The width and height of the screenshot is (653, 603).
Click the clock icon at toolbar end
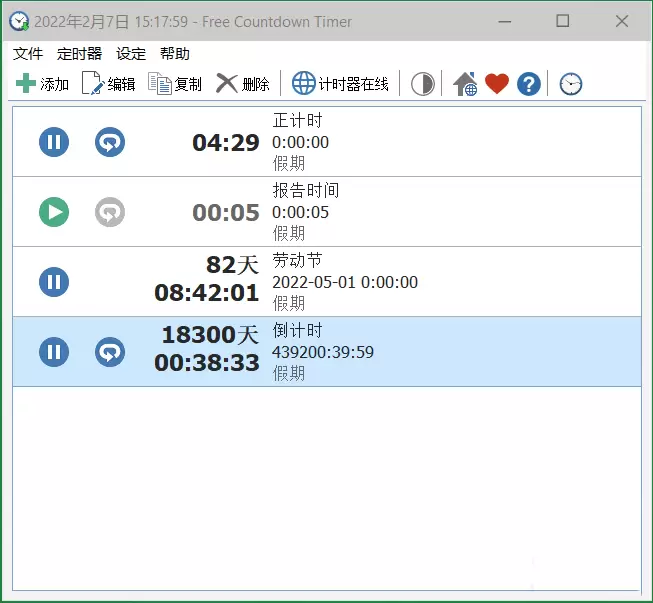coord(571,84)
